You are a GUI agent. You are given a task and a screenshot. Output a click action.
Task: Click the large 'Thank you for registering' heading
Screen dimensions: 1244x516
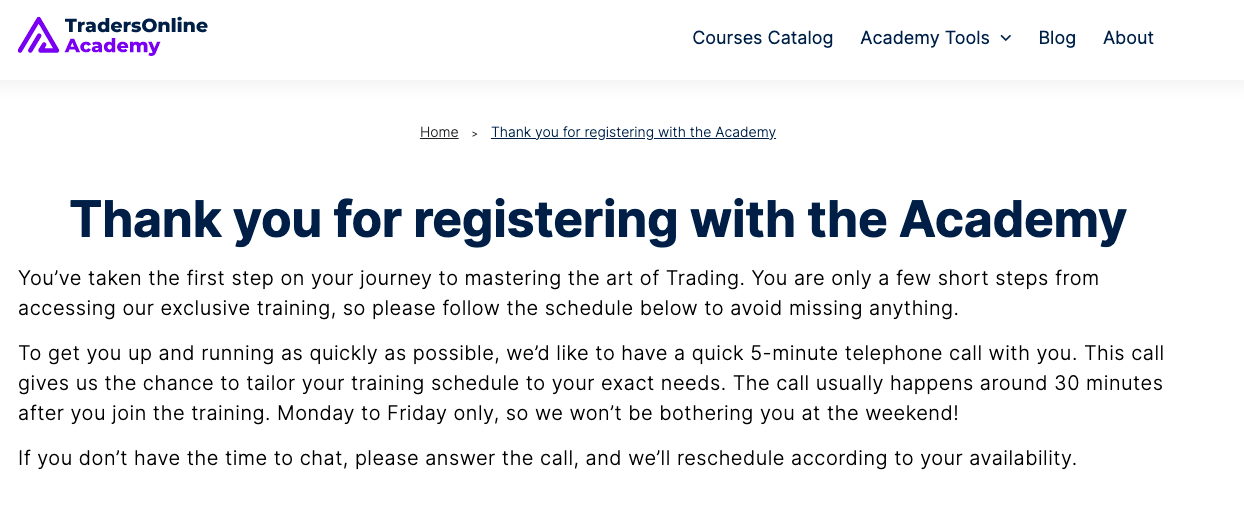pyautogui.click(x=598, y=218)
